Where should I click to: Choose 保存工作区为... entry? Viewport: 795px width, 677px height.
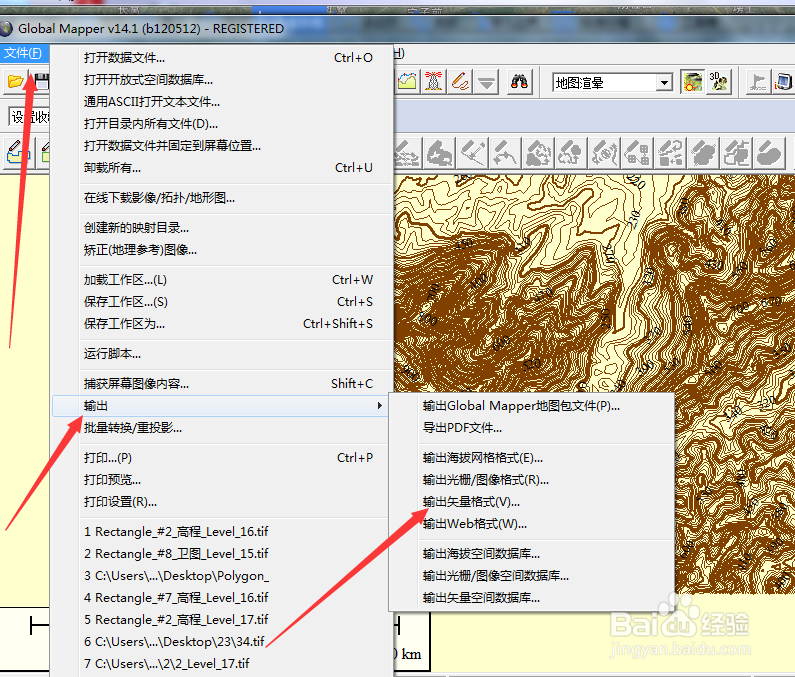click(223, 324)
